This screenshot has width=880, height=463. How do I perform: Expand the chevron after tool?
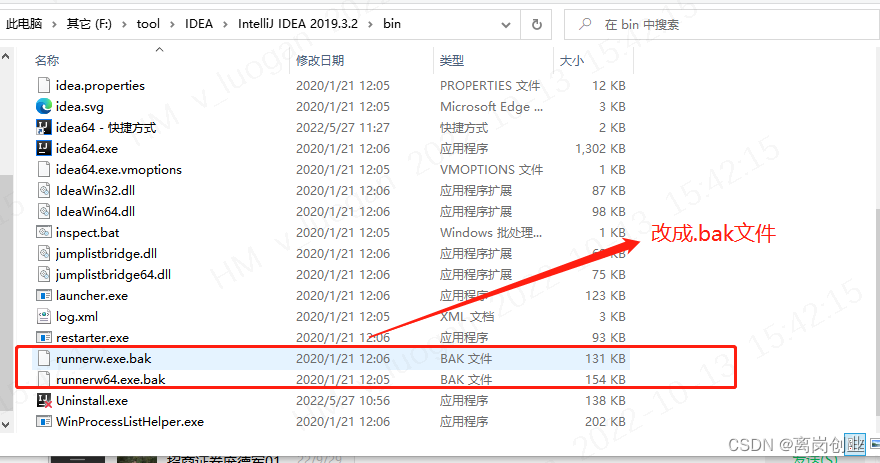(172, 24)
